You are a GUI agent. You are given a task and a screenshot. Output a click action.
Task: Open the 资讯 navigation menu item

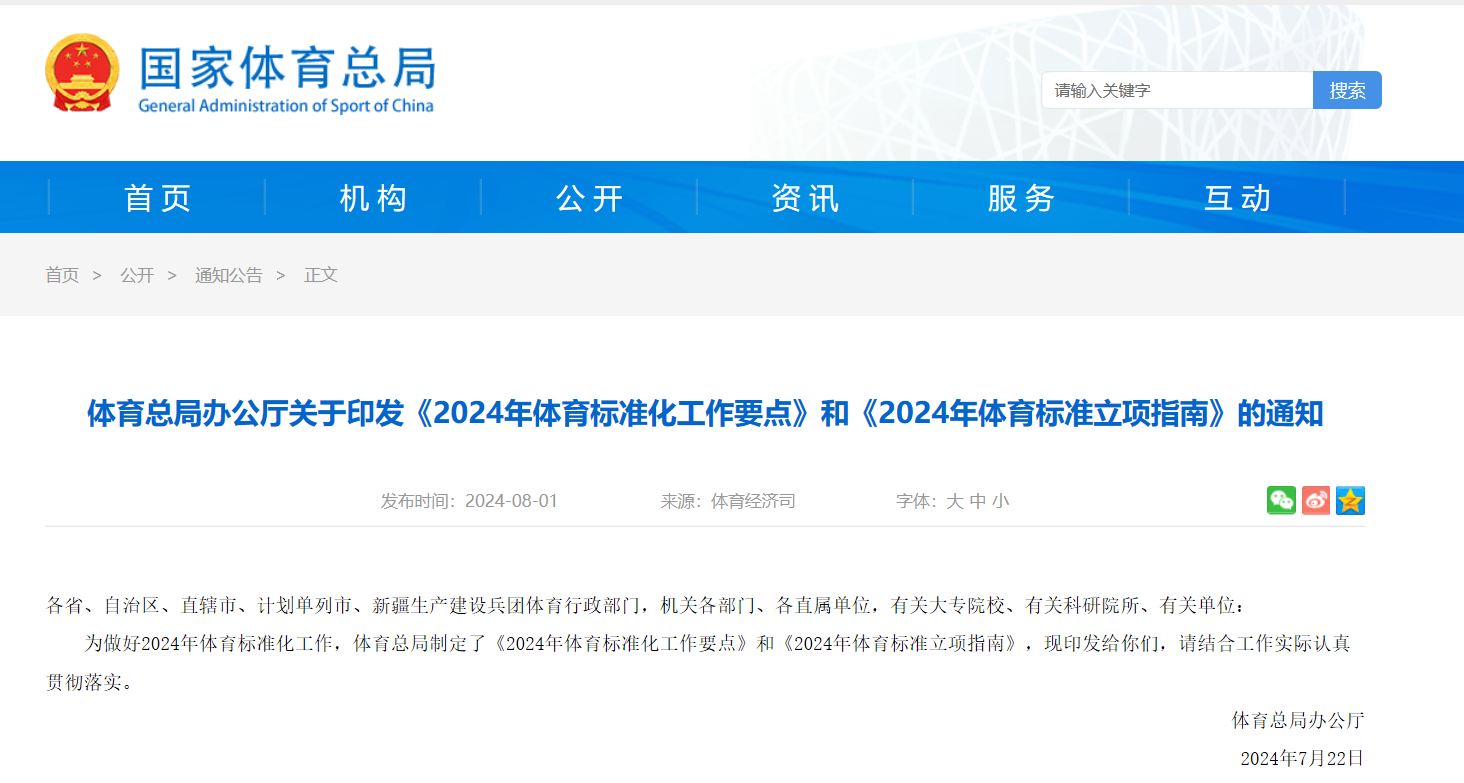pyautogui.click(x=805, y=198)
